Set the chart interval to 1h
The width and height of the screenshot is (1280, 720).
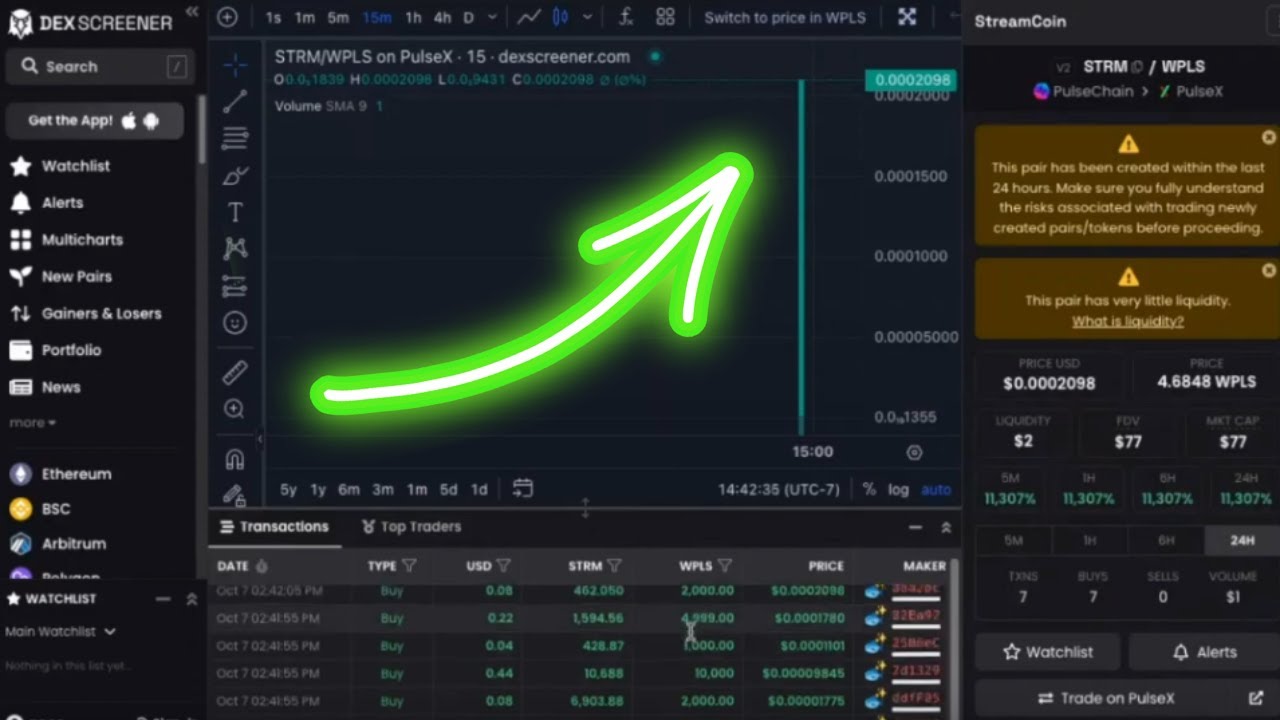point(413,17)
